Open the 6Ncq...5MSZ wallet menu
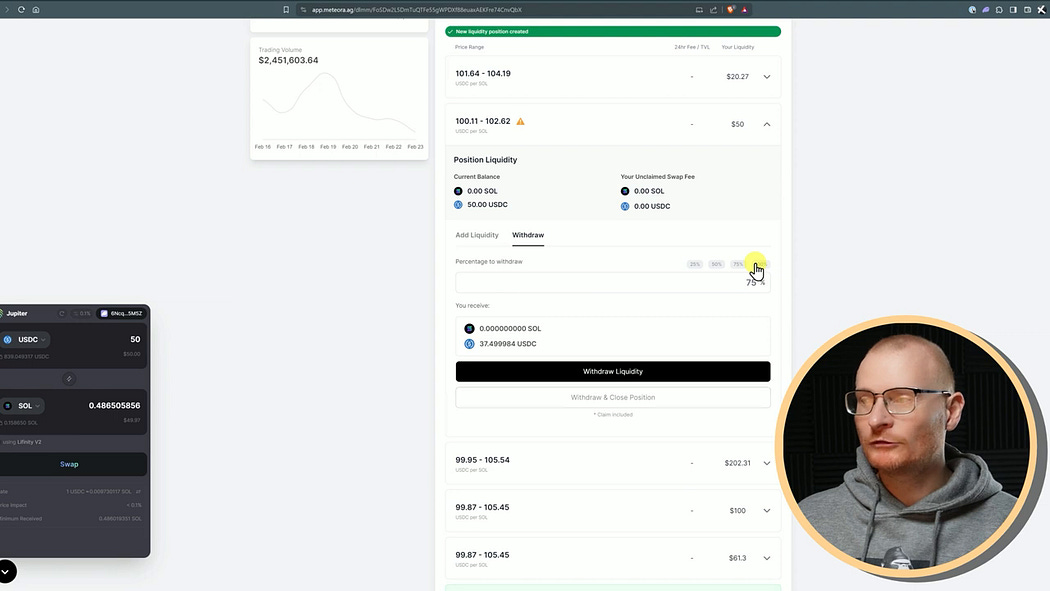The image size is (1050, 591). tap(121, 313)
